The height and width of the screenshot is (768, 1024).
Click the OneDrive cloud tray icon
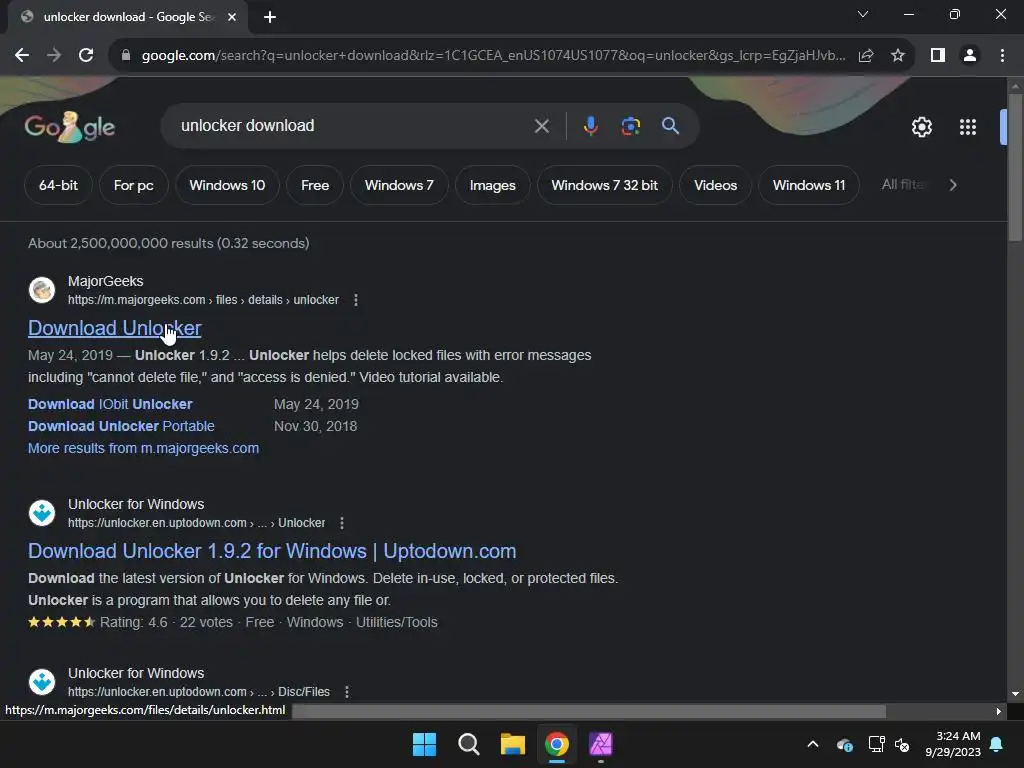[844, 744]
